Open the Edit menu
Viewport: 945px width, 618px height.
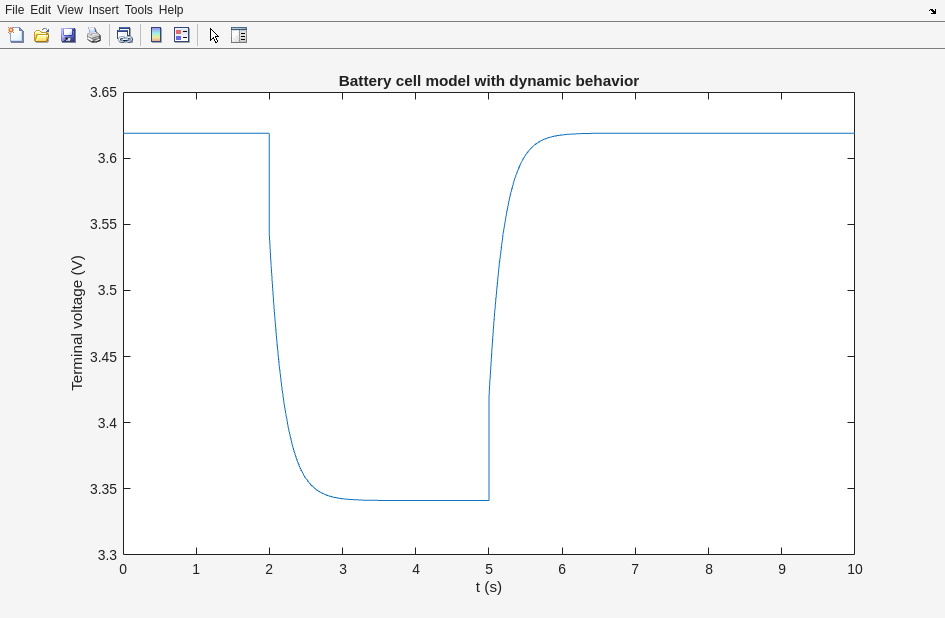40,10
